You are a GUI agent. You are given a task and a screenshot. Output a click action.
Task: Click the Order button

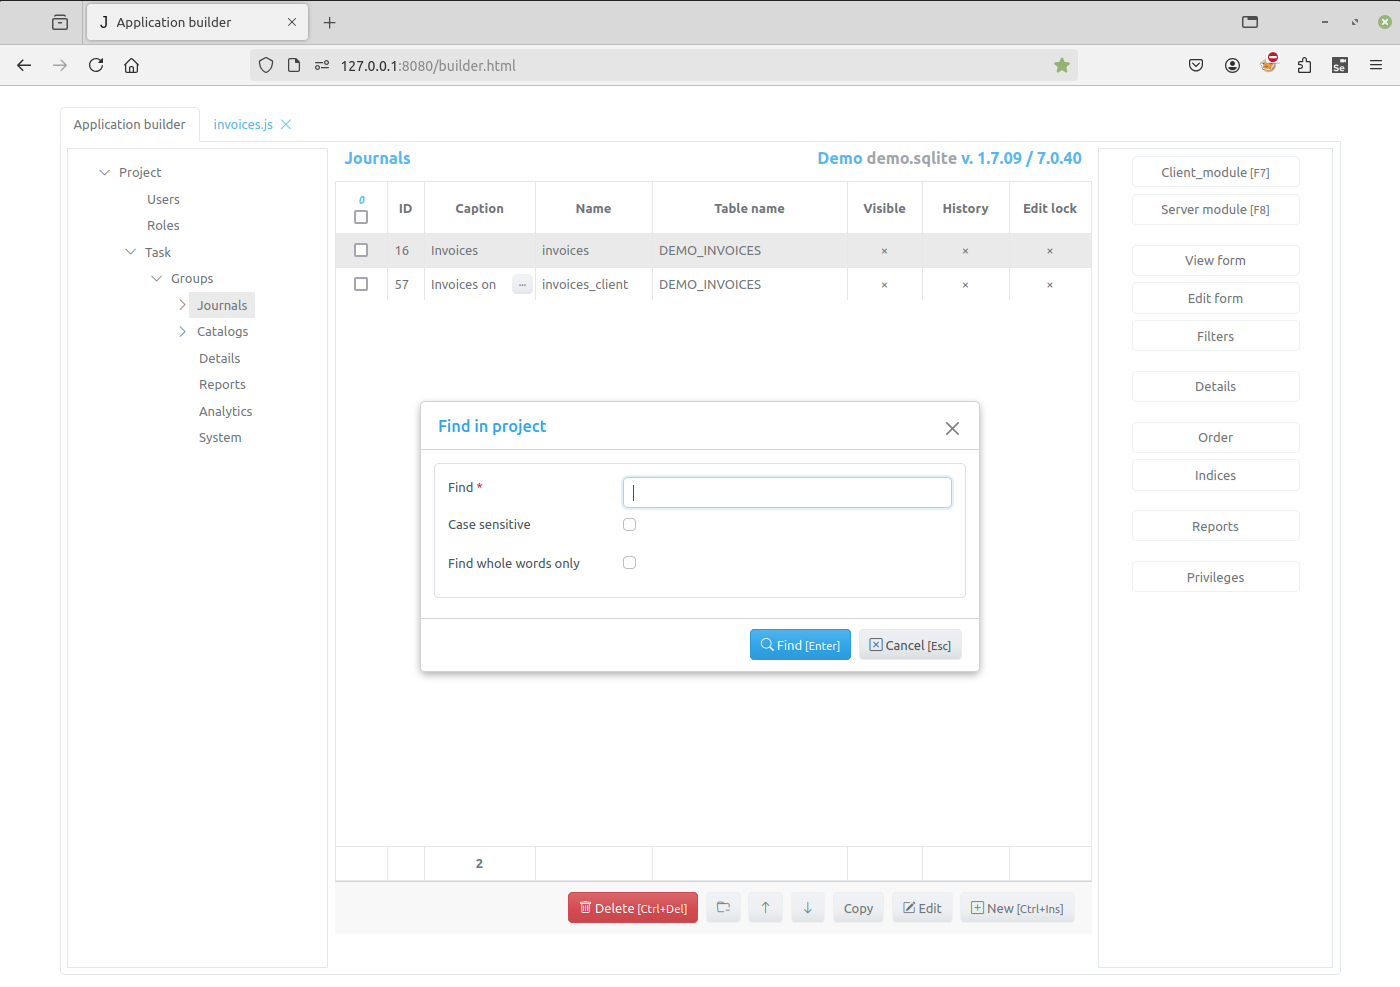(x=1215, y=437)
